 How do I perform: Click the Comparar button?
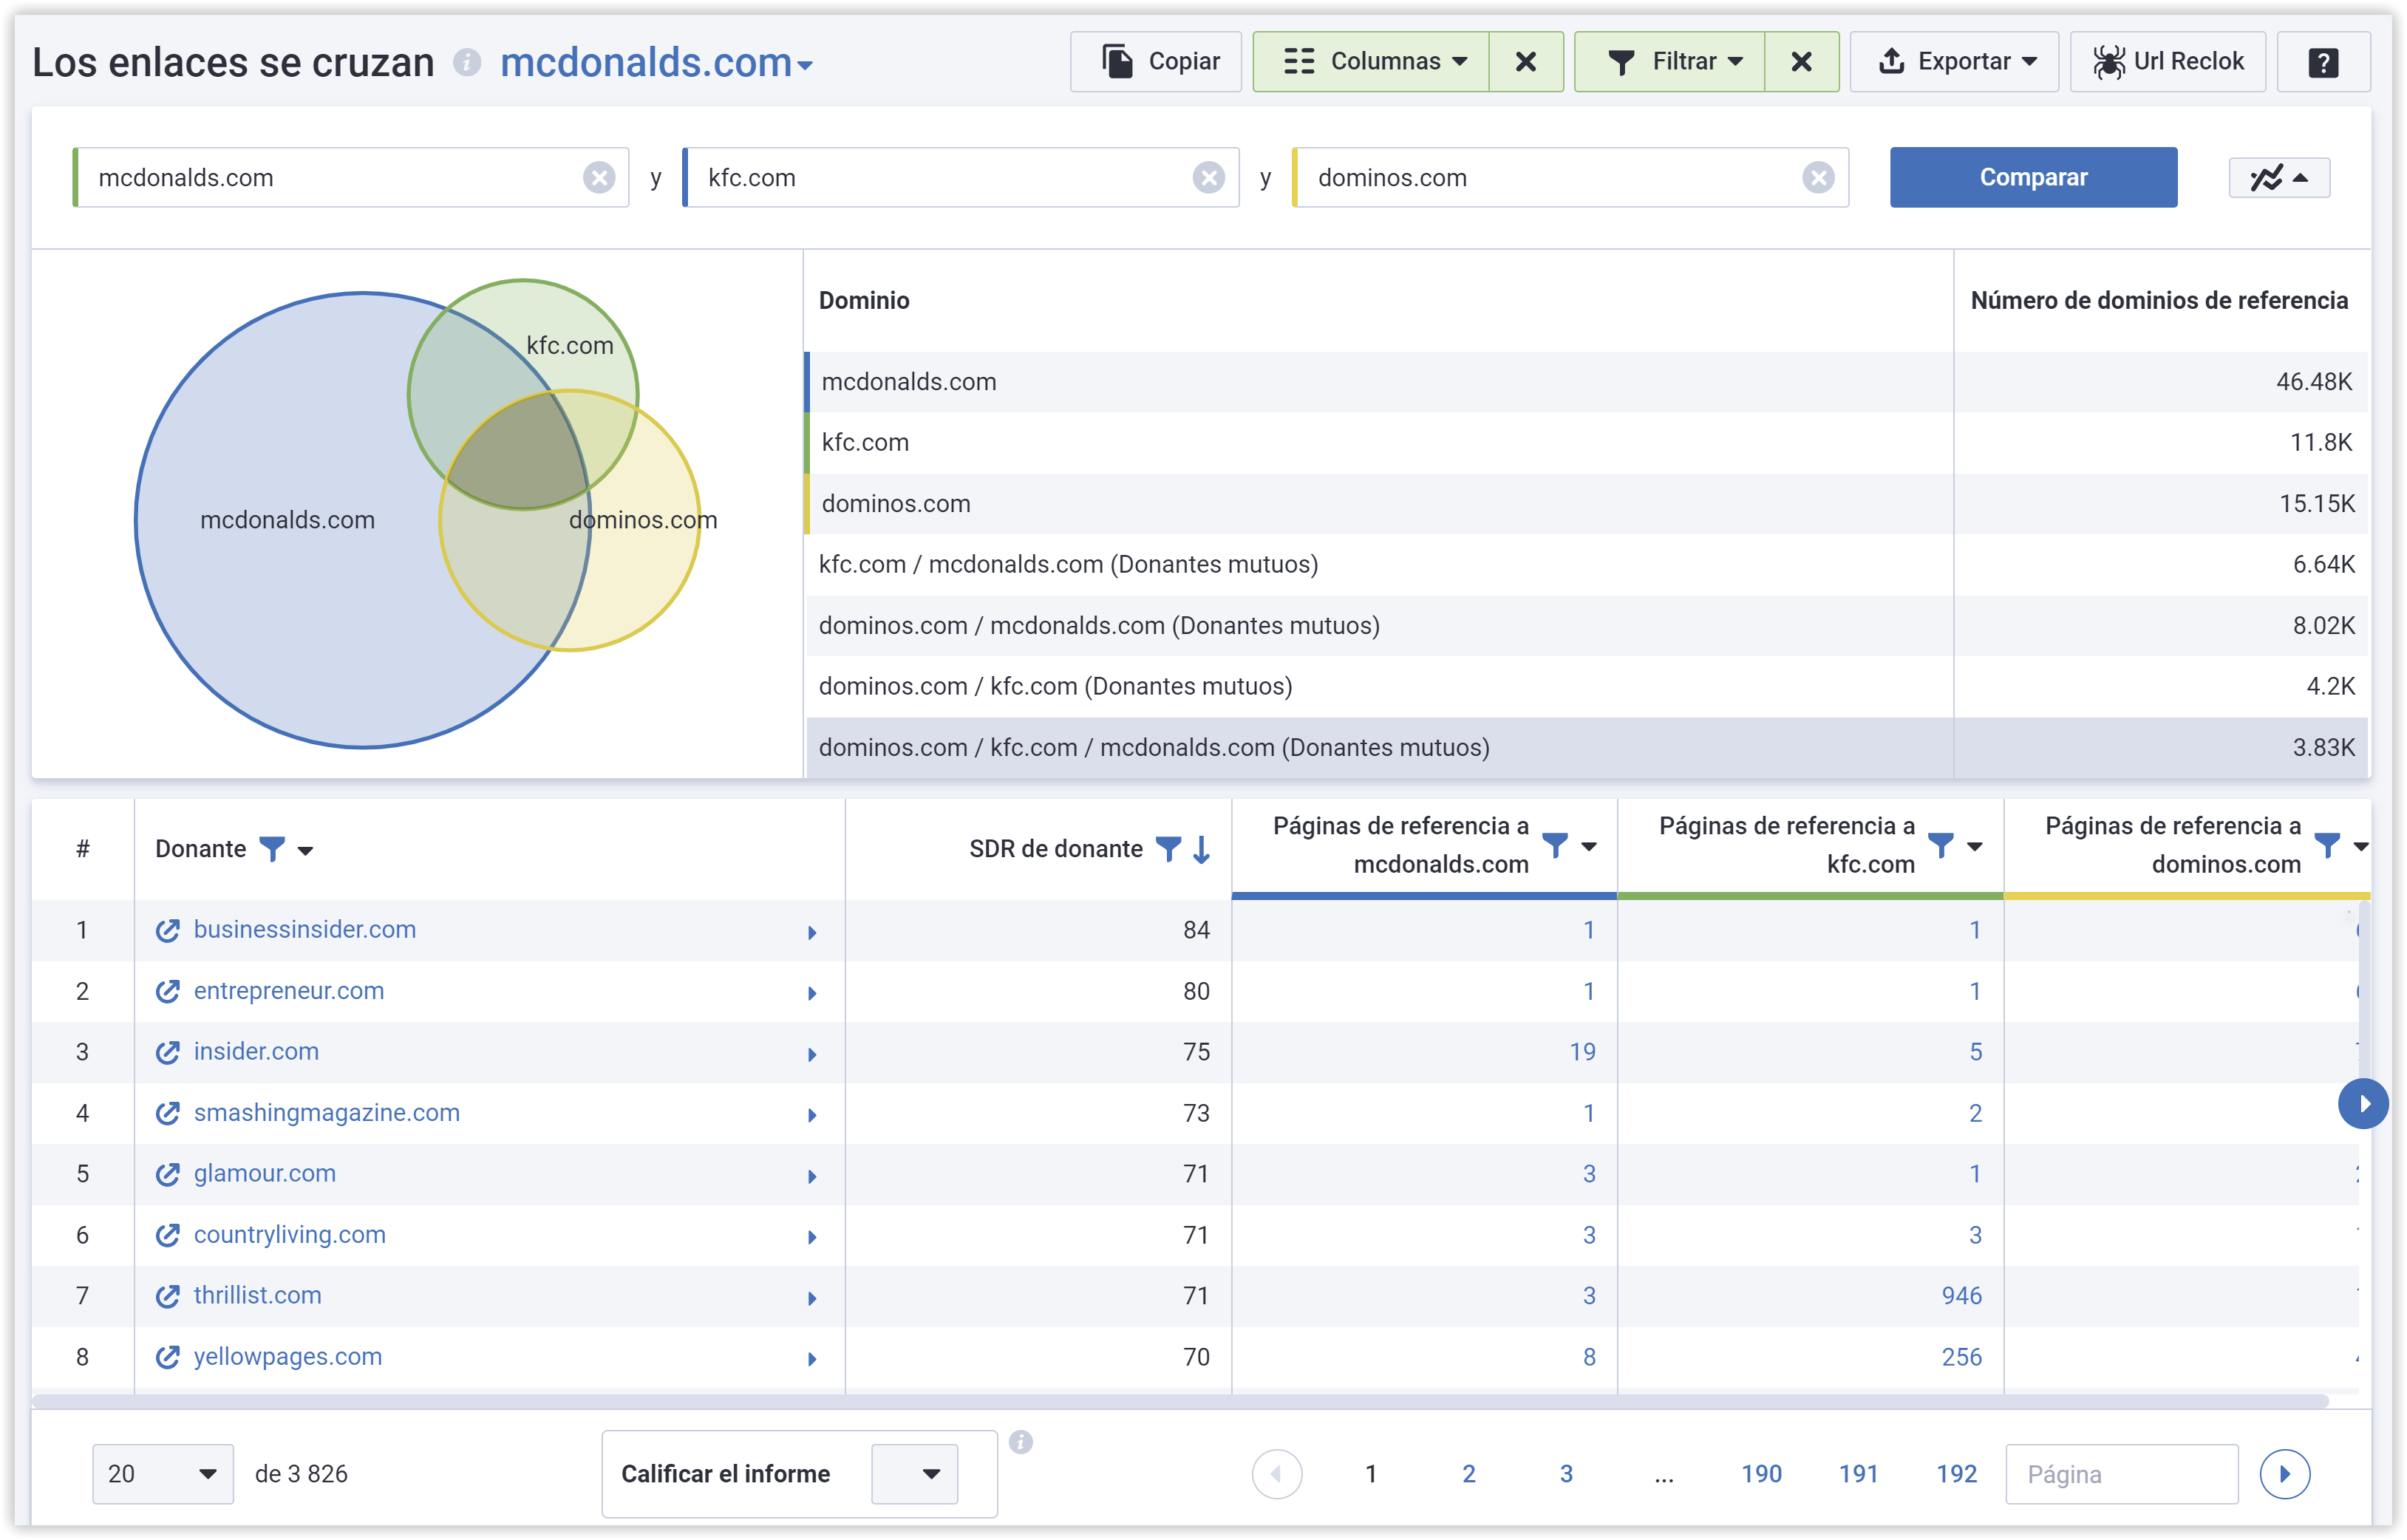click(2033, 177)
